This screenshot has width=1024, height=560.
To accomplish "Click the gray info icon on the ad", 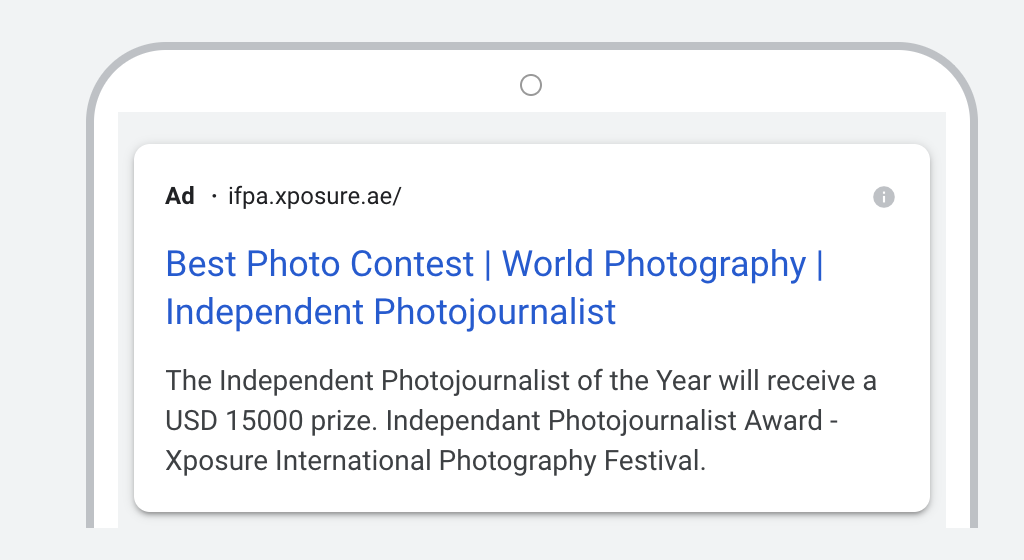I will (x=884, y=196).
